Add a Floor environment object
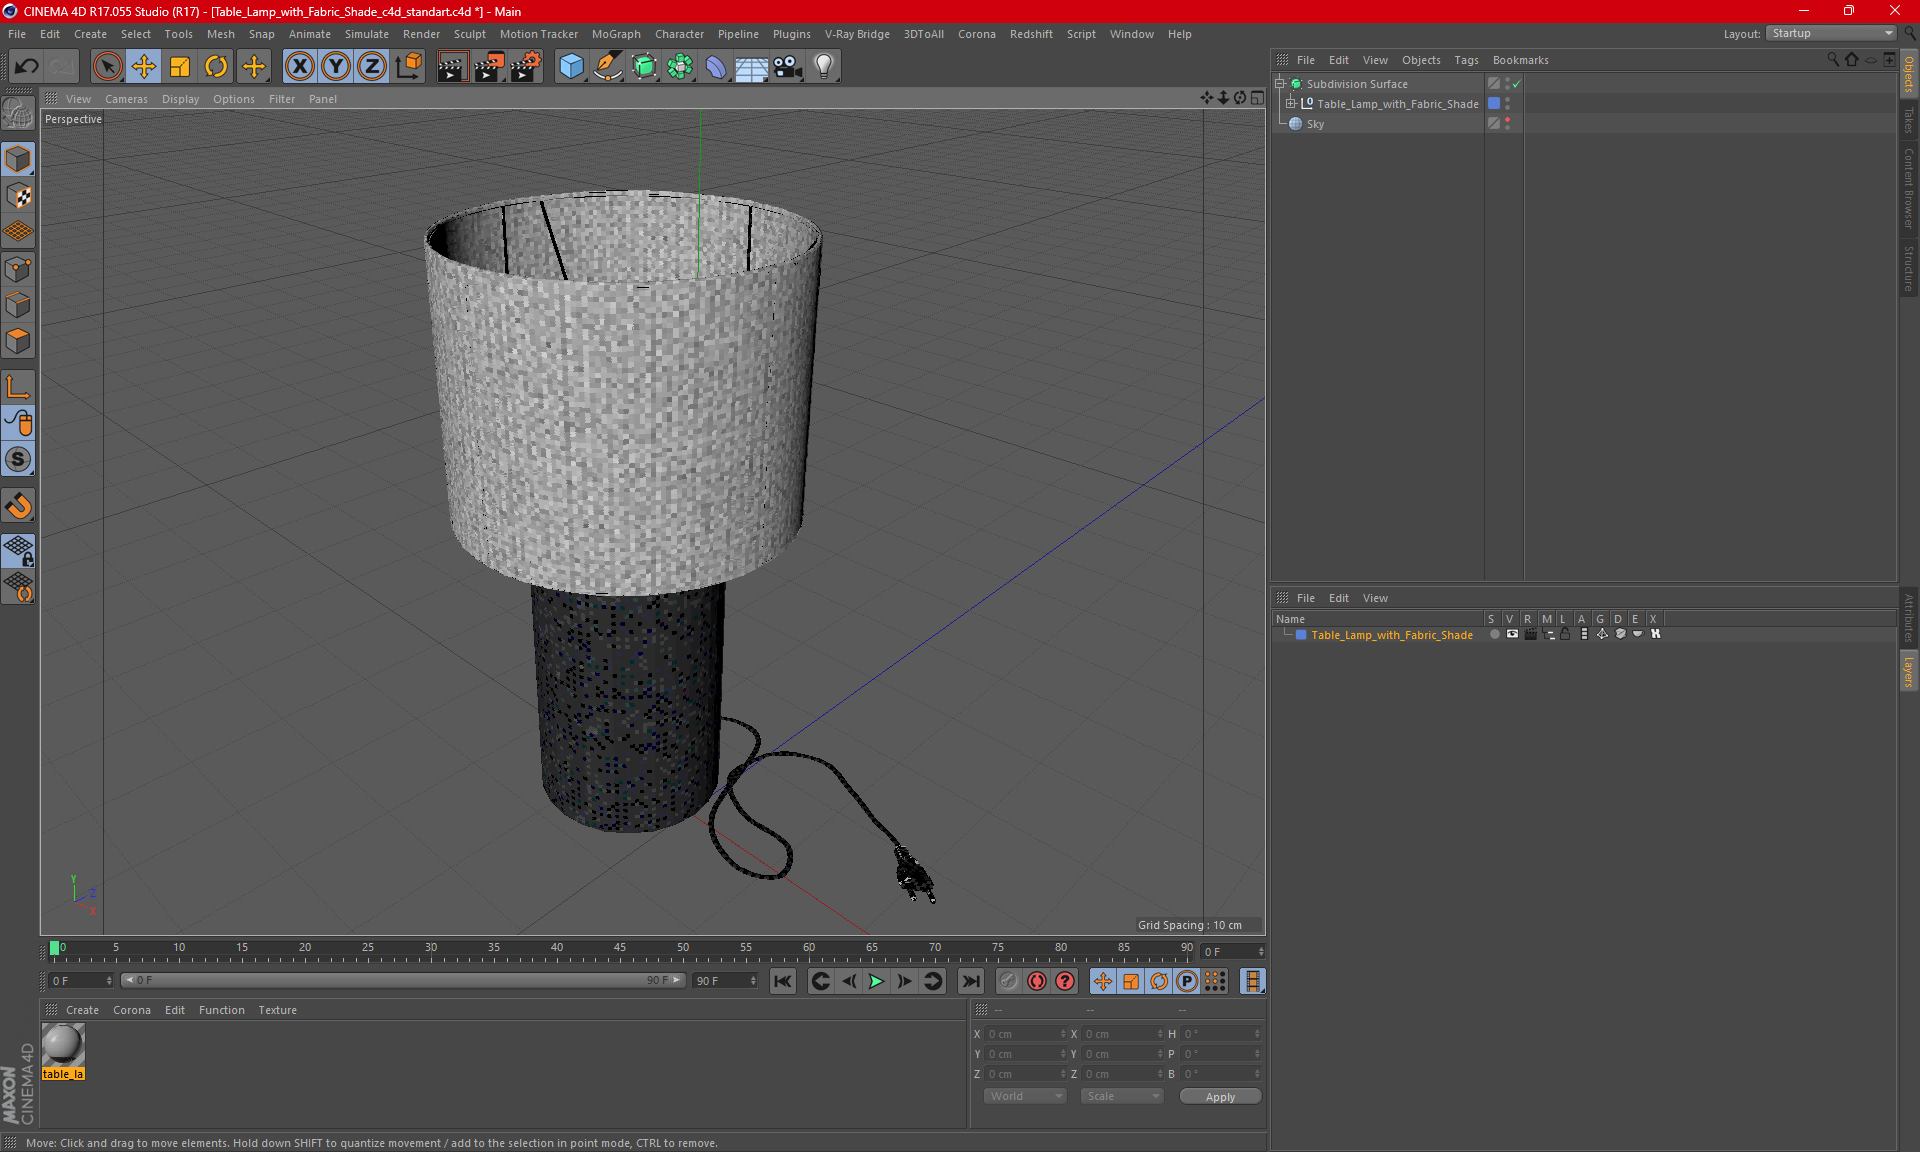Image resolution: width=1920 pixels, height=1152 pixels. 751,67
